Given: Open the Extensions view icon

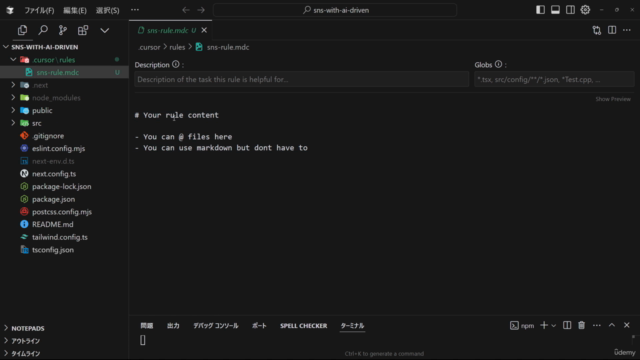Looking at the screenshot, I should click(83, 30).
